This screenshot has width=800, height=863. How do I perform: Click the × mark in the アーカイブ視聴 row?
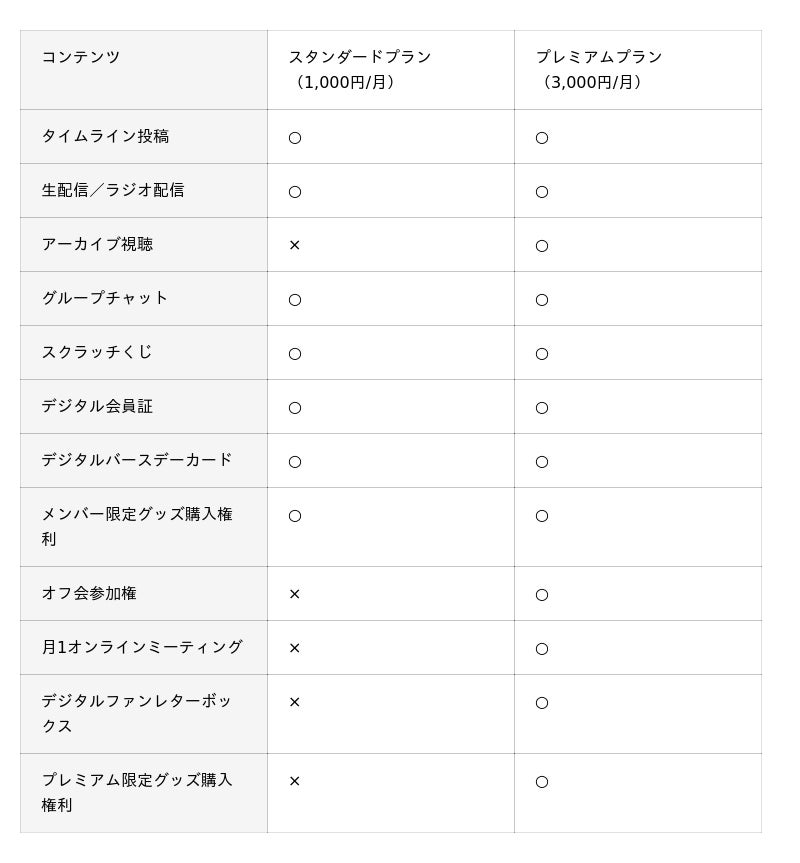pos(294,245)
